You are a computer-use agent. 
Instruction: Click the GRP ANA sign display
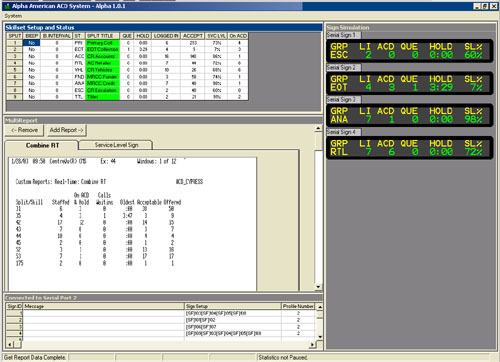410,115
